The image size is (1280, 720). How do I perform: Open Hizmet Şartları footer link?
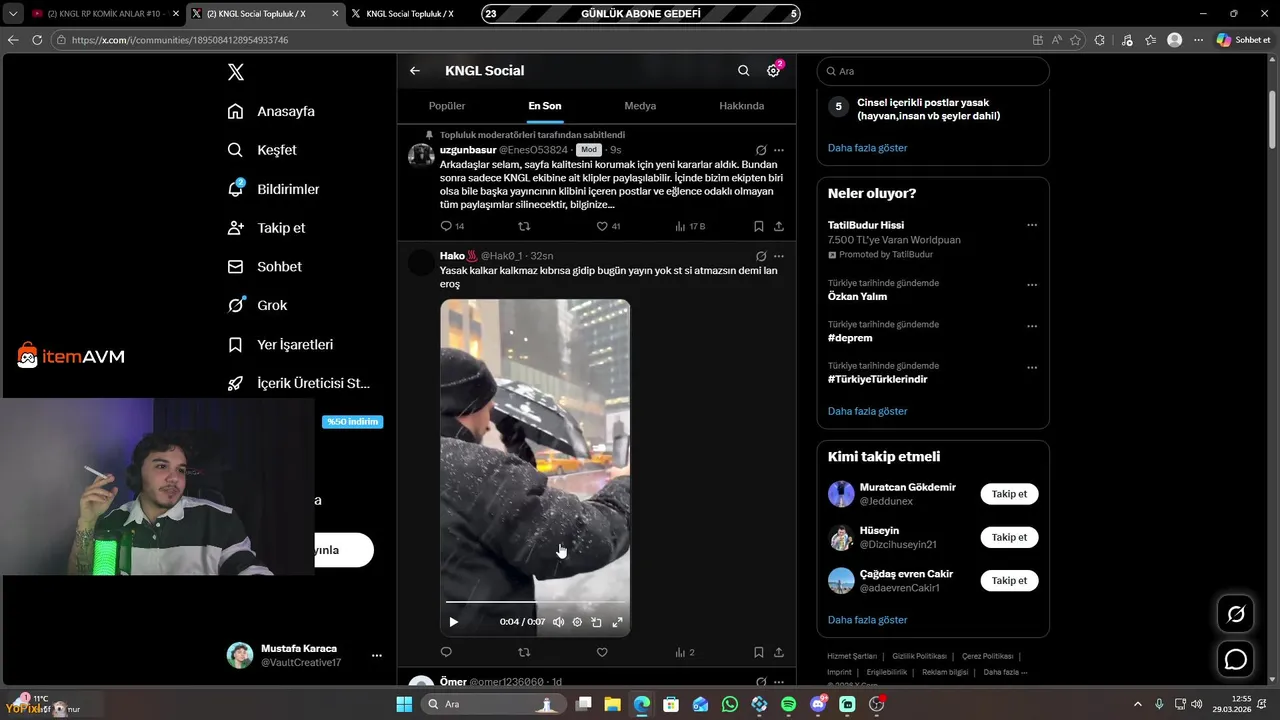point(852,656)
